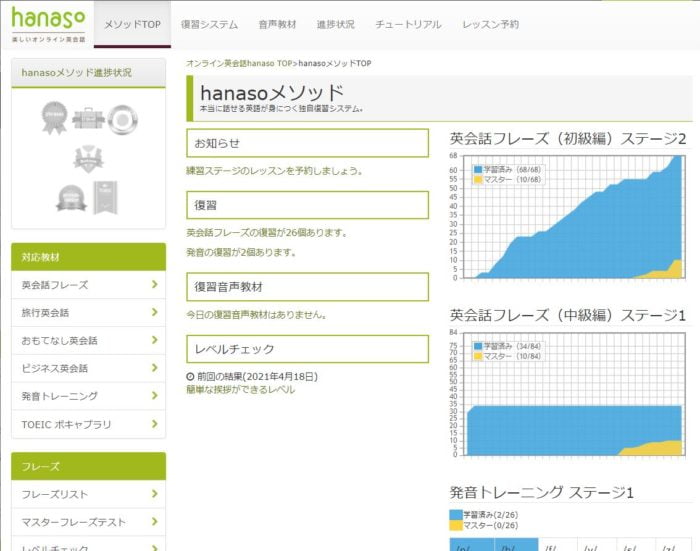Click the 初級編 ステージ2 progress chart
Screen dimensions: 700x551
pos(574,217)
